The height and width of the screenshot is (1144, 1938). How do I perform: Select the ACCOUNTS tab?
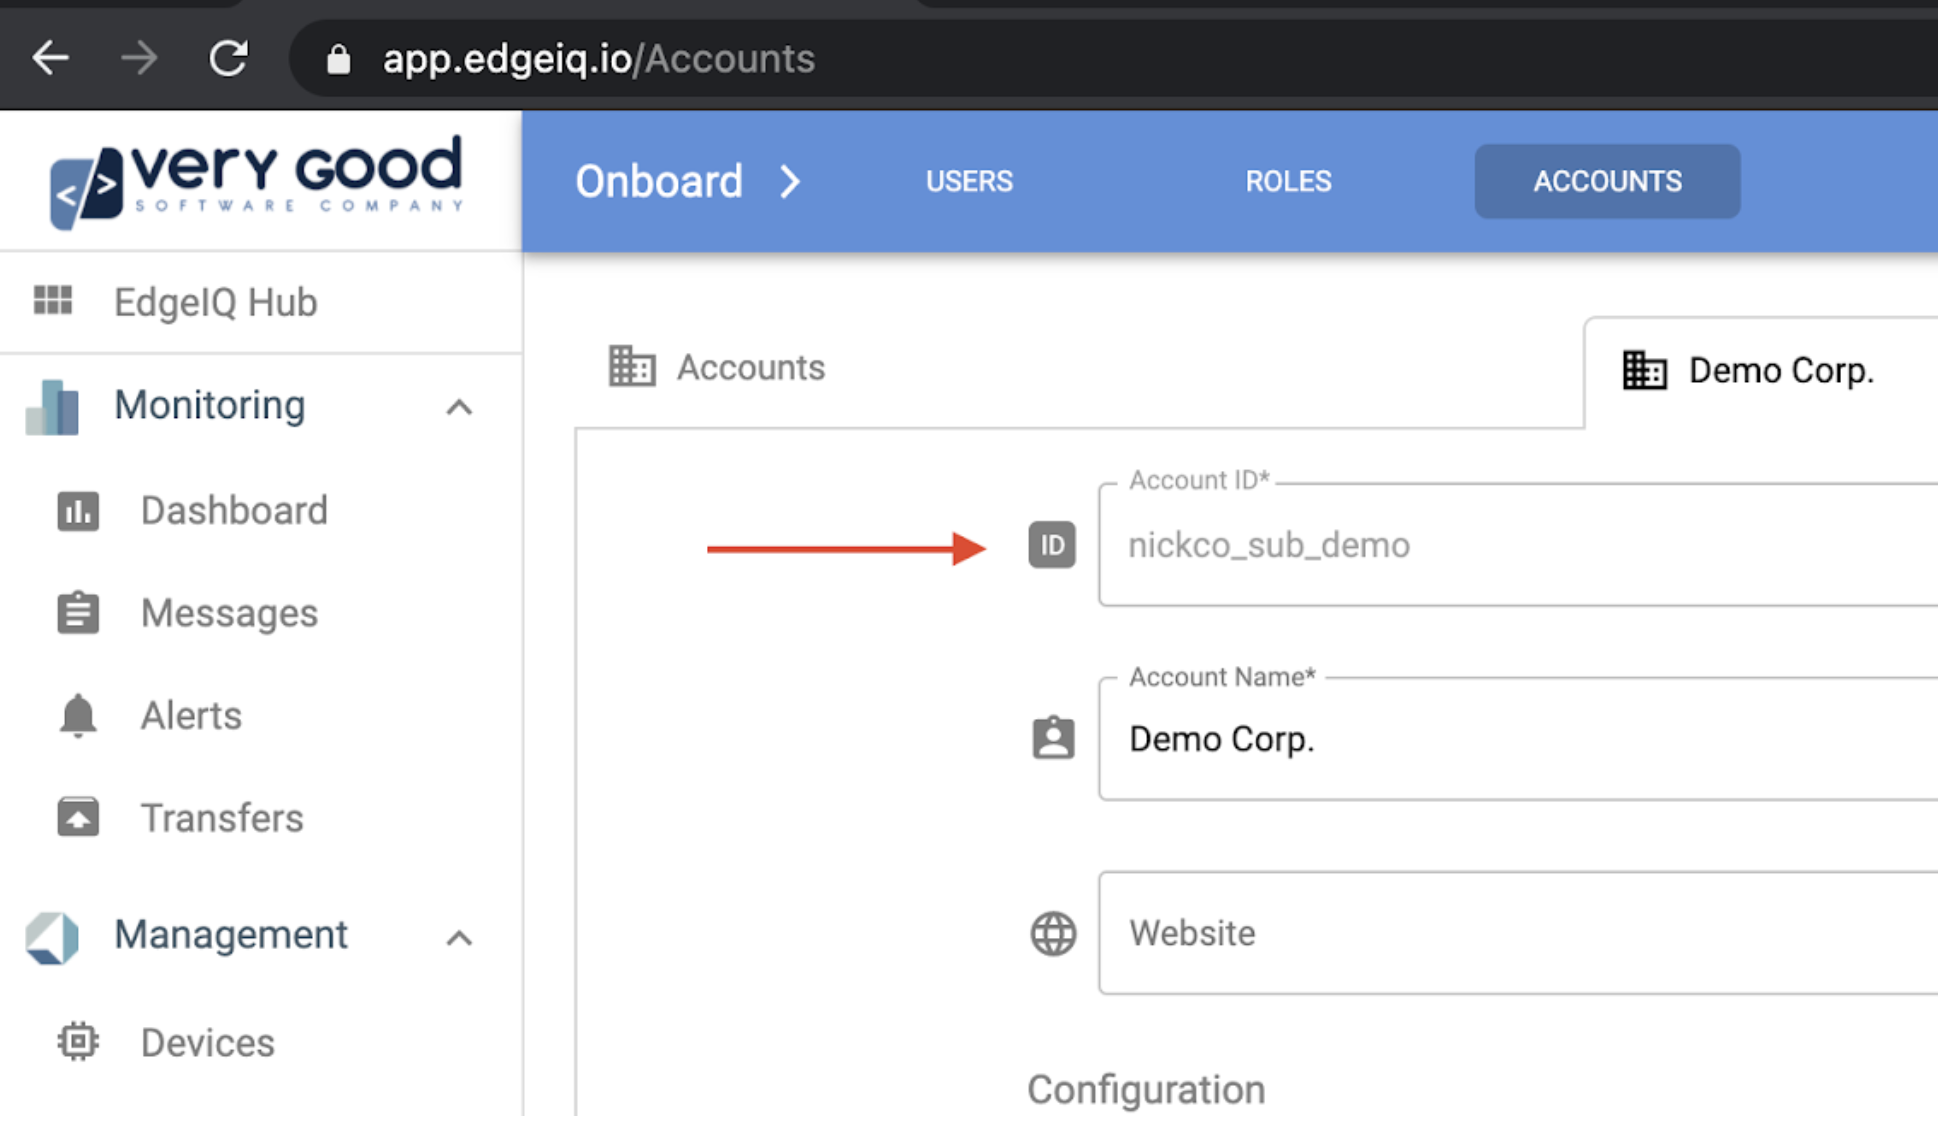(1607, 182)
